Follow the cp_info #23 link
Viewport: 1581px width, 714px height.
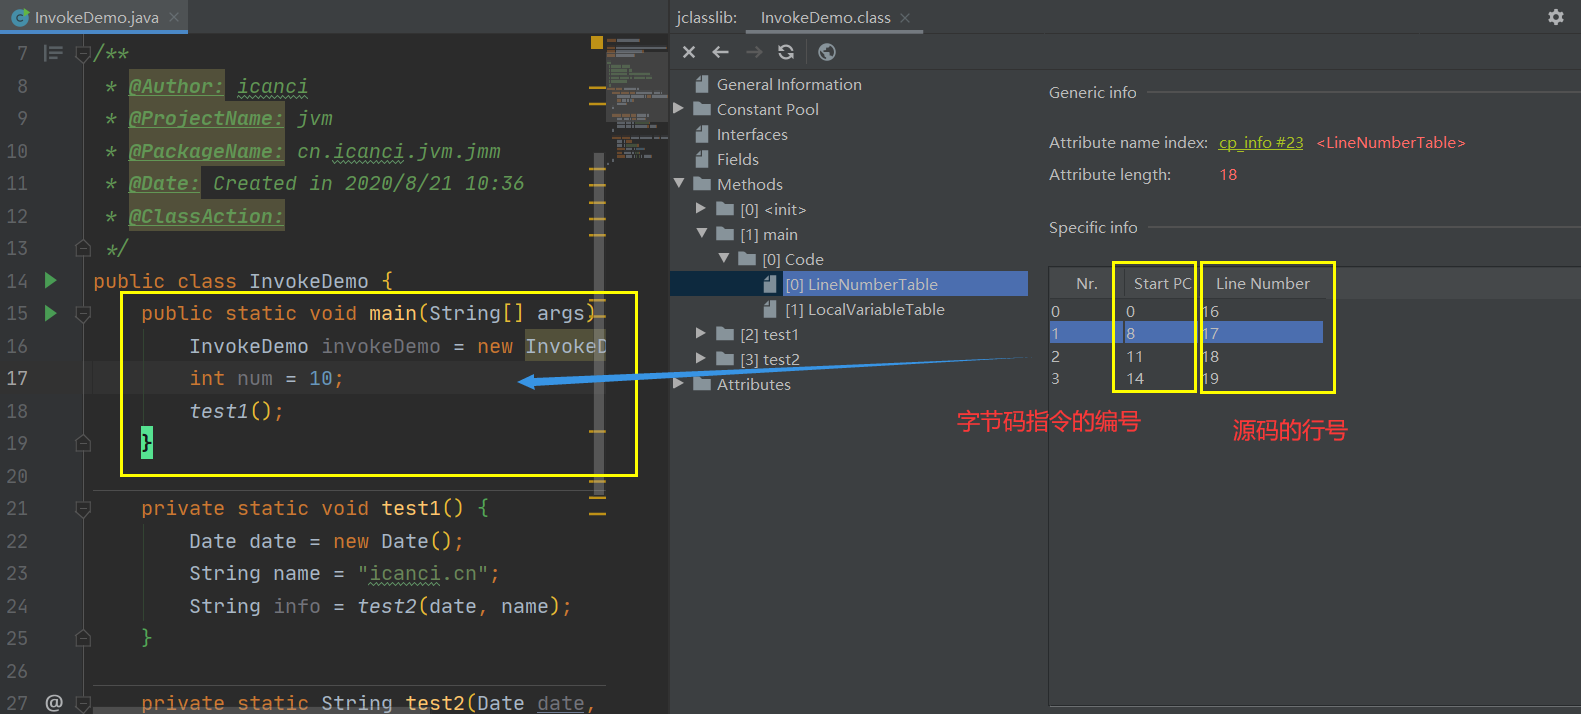[x=1261, y=143]
